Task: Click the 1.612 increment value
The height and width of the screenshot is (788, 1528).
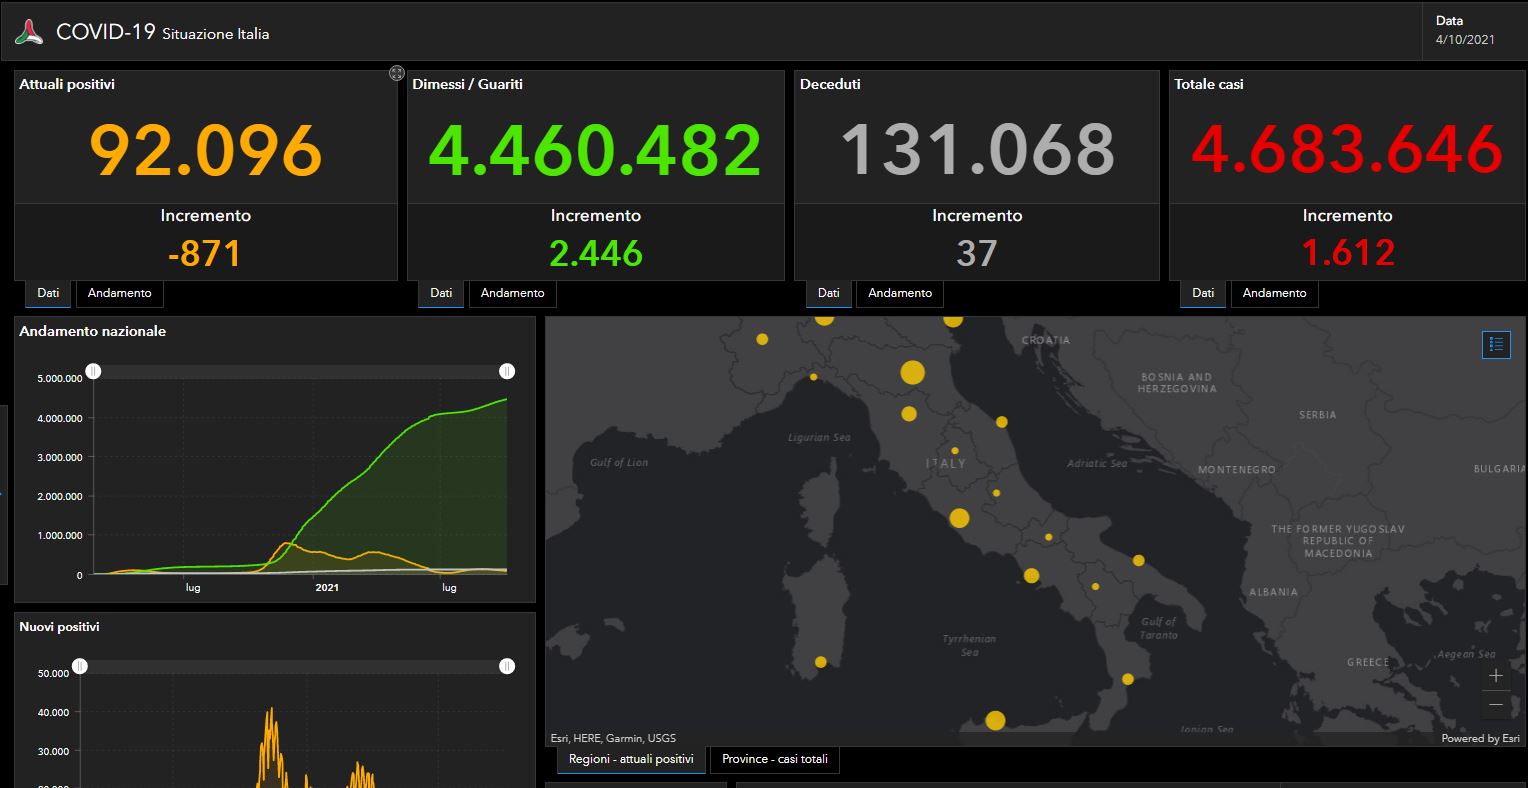Action: point(1348,254)
